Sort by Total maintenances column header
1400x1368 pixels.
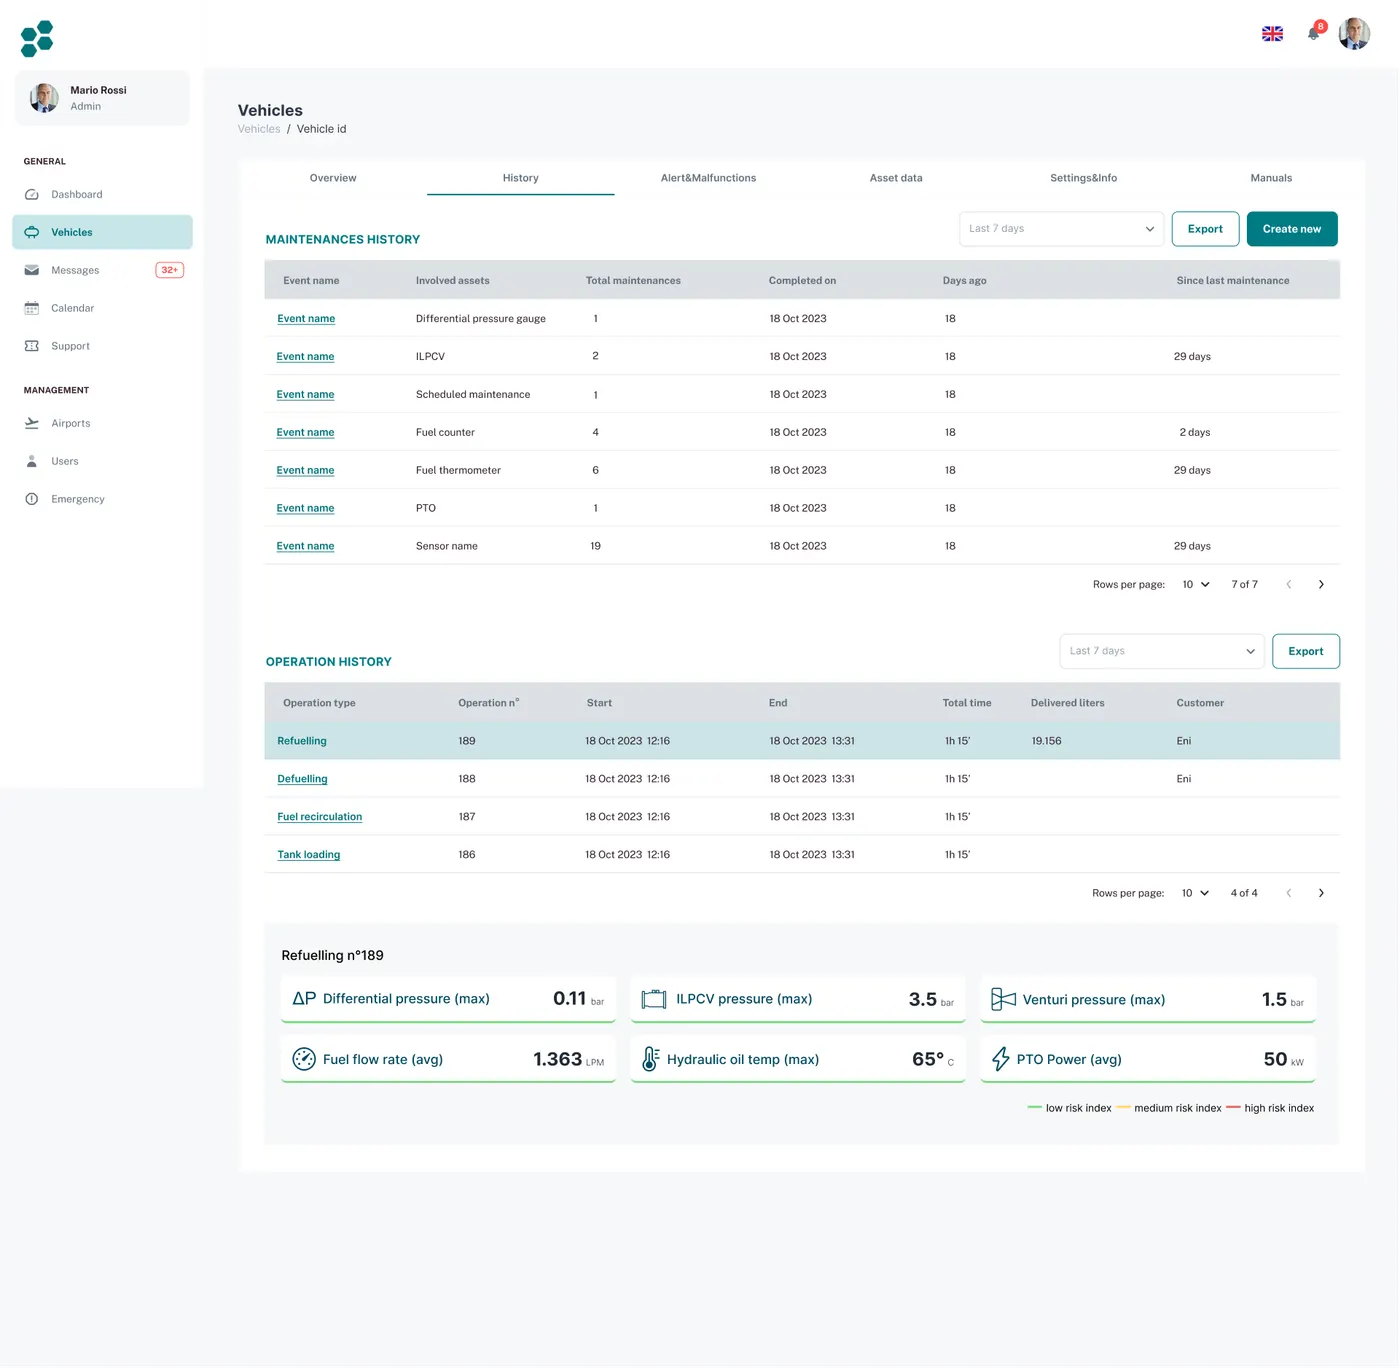click(633, 281)
